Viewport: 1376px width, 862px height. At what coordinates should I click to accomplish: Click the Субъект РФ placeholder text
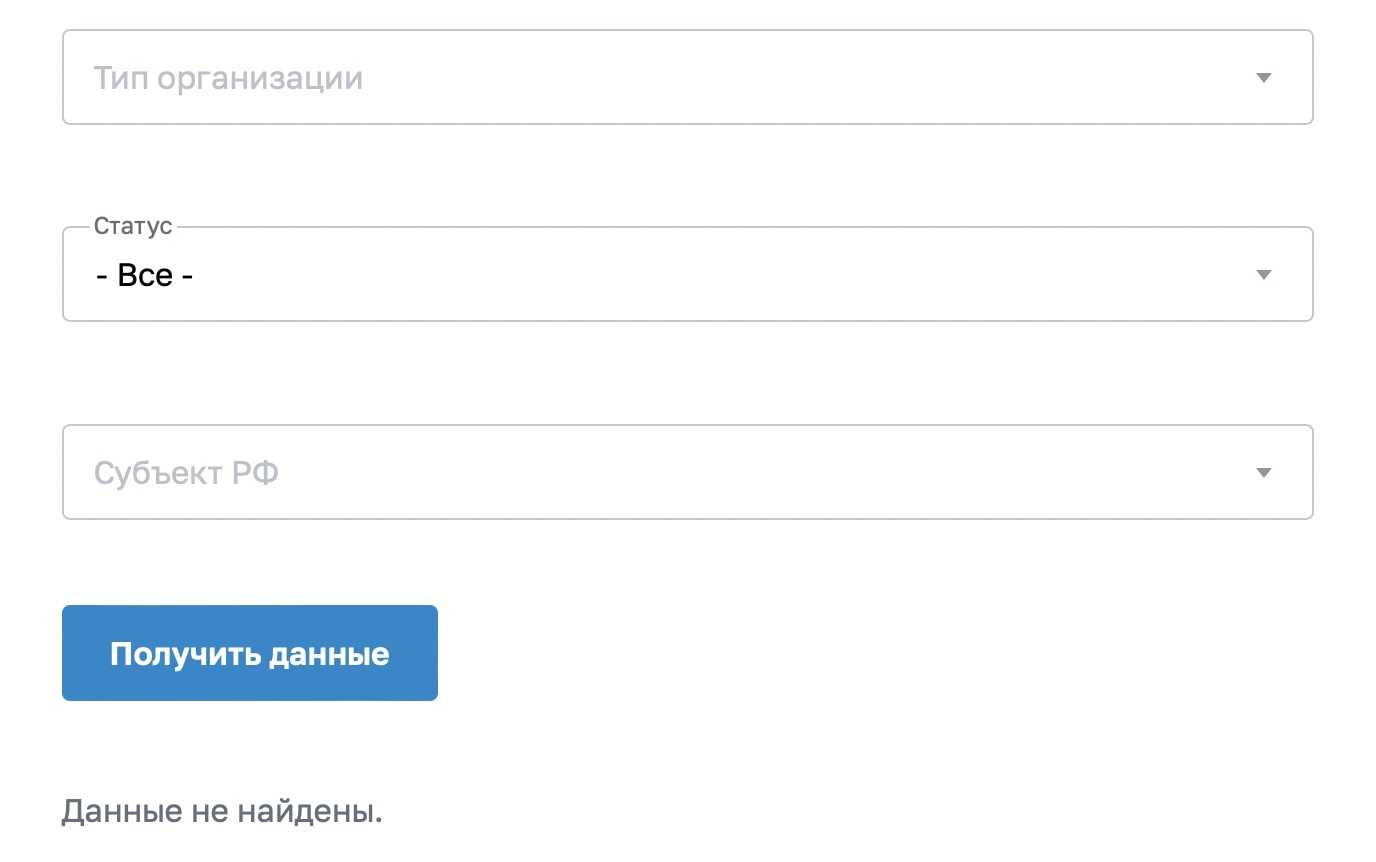[x=186, y=473]
